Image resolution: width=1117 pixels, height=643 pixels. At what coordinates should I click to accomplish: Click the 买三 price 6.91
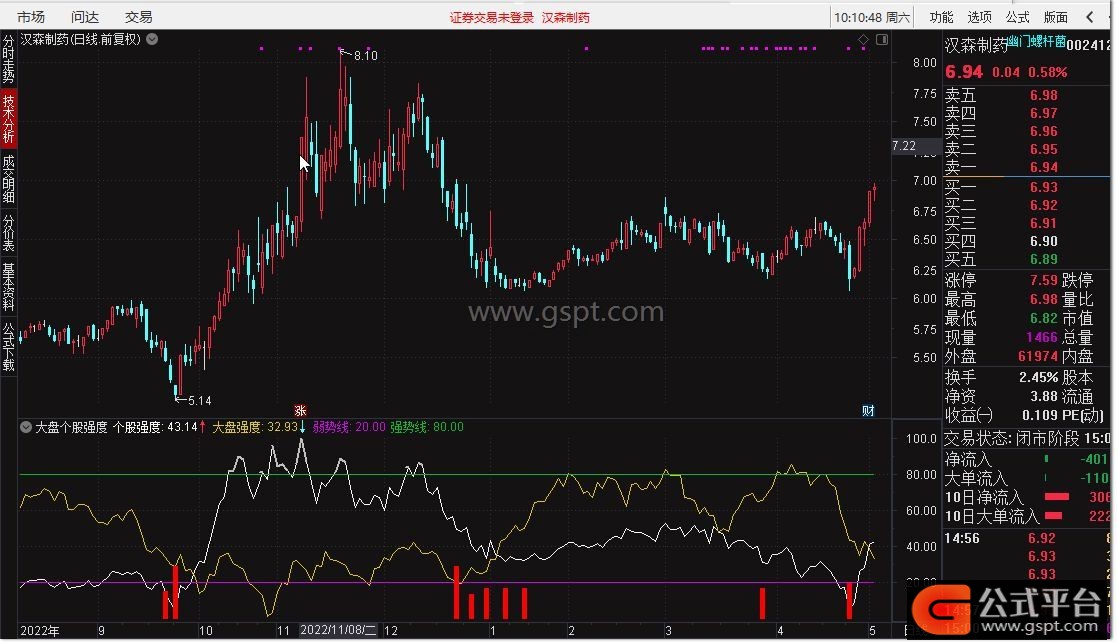(x=1044, y=224)
